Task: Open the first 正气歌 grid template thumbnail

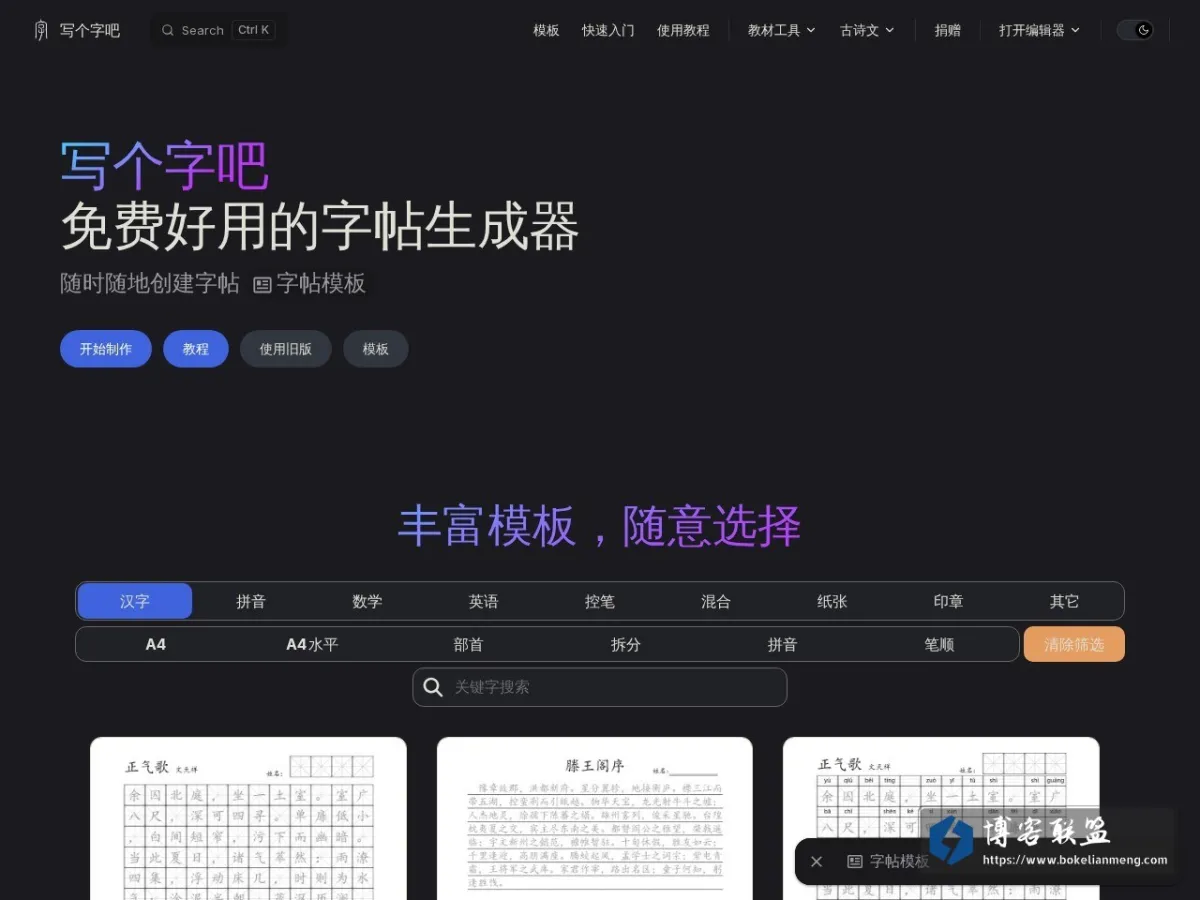Action: click(x=248, y=819)
